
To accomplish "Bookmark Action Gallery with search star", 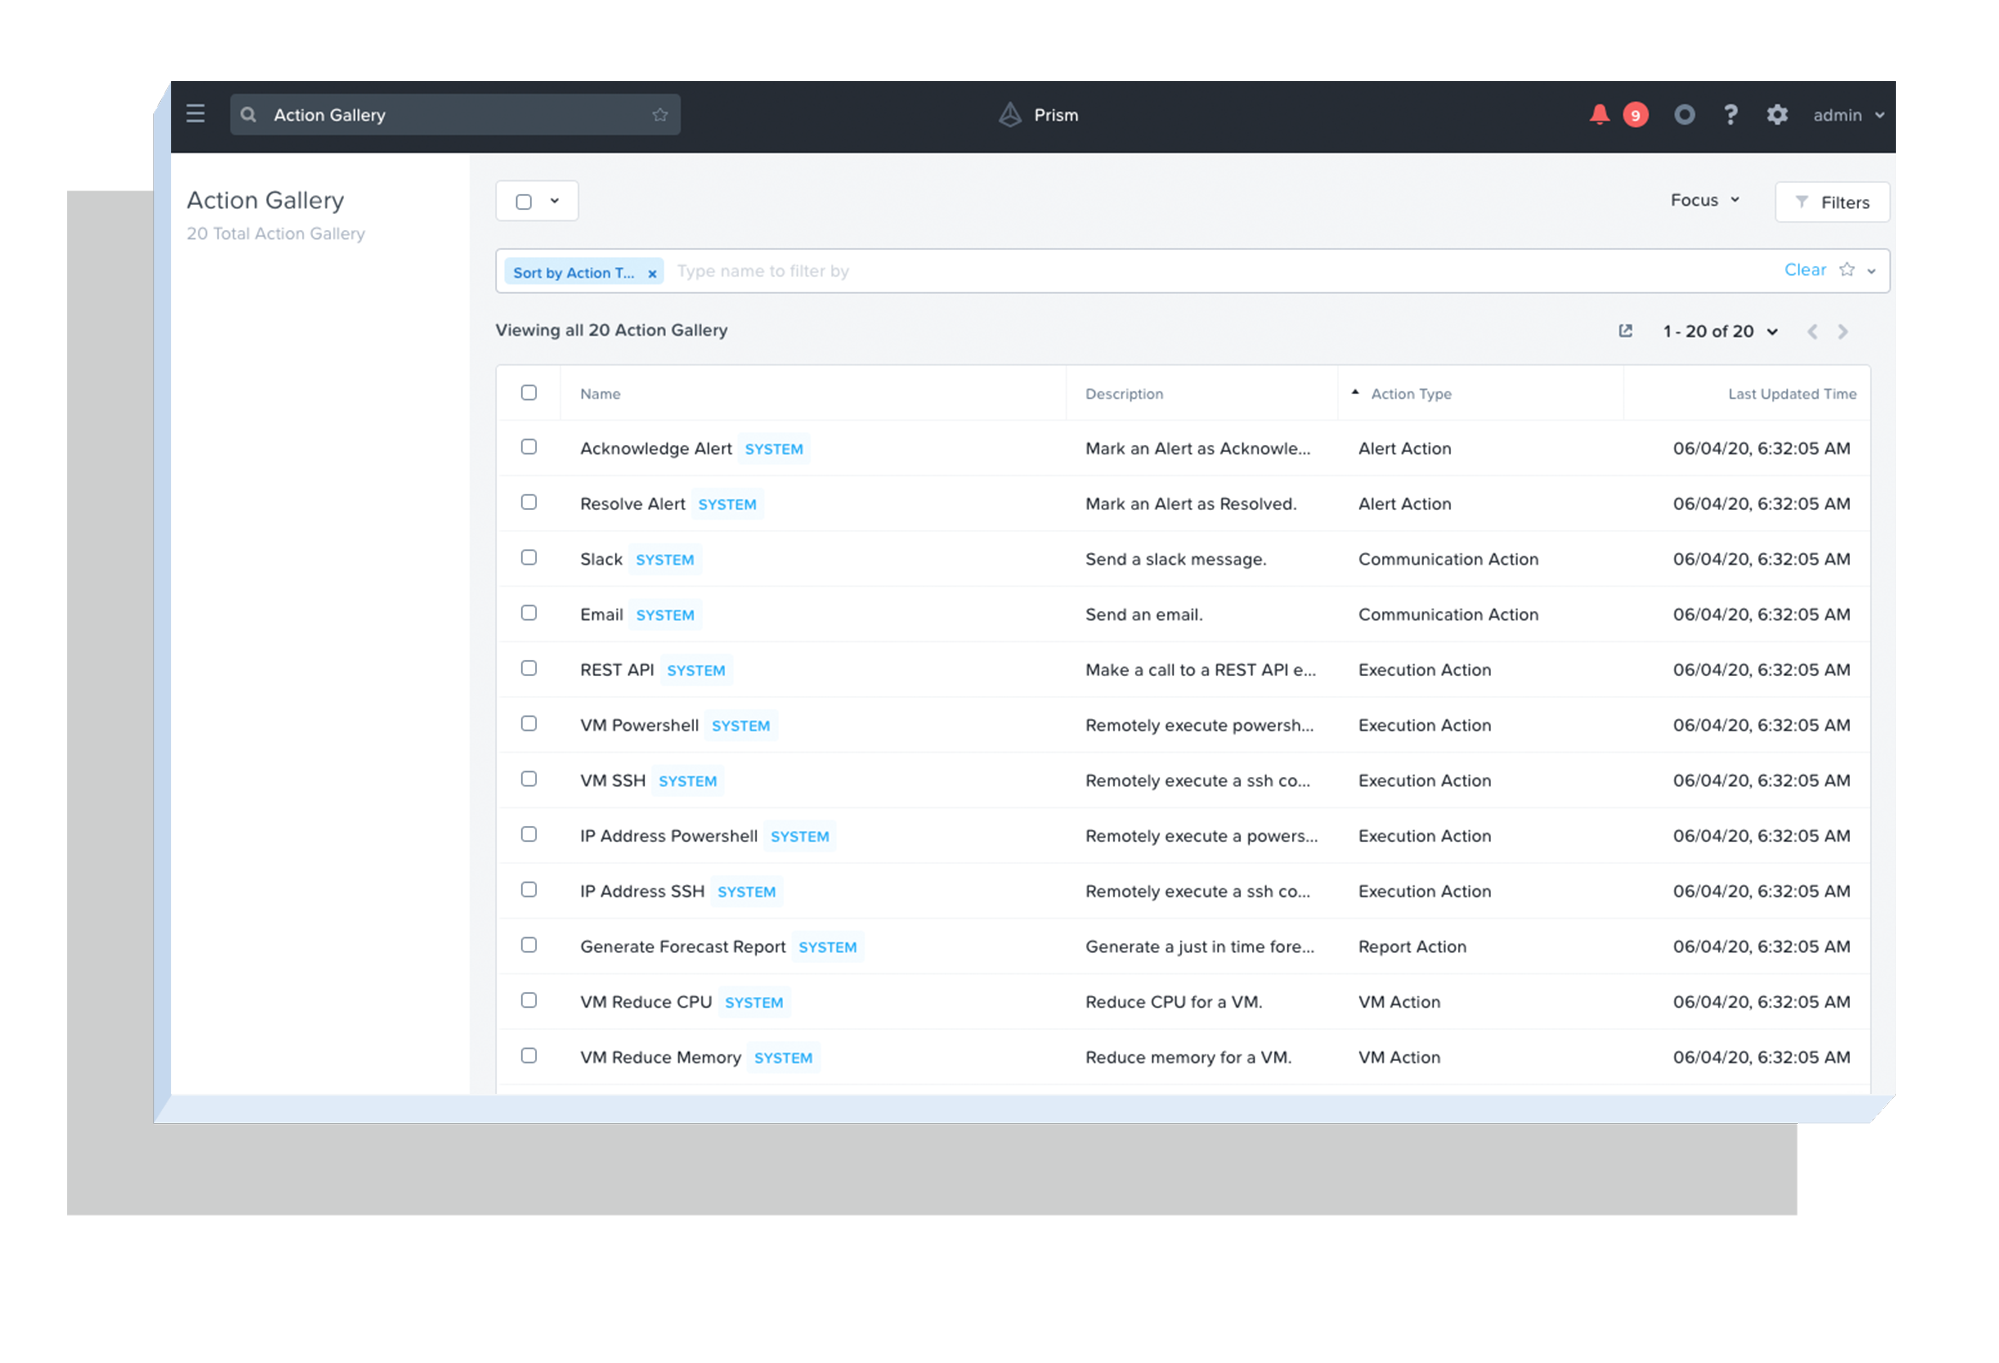I will pyautogui.click(x=660, y=115).
